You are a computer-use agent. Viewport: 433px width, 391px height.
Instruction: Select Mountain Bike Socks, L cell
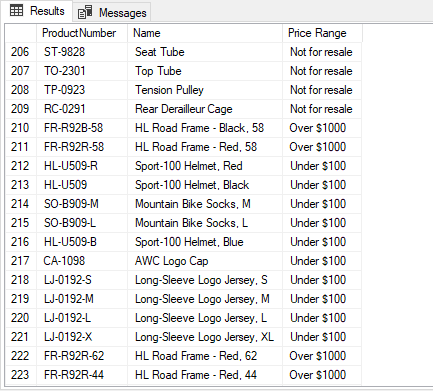click(x=205, y=223)
